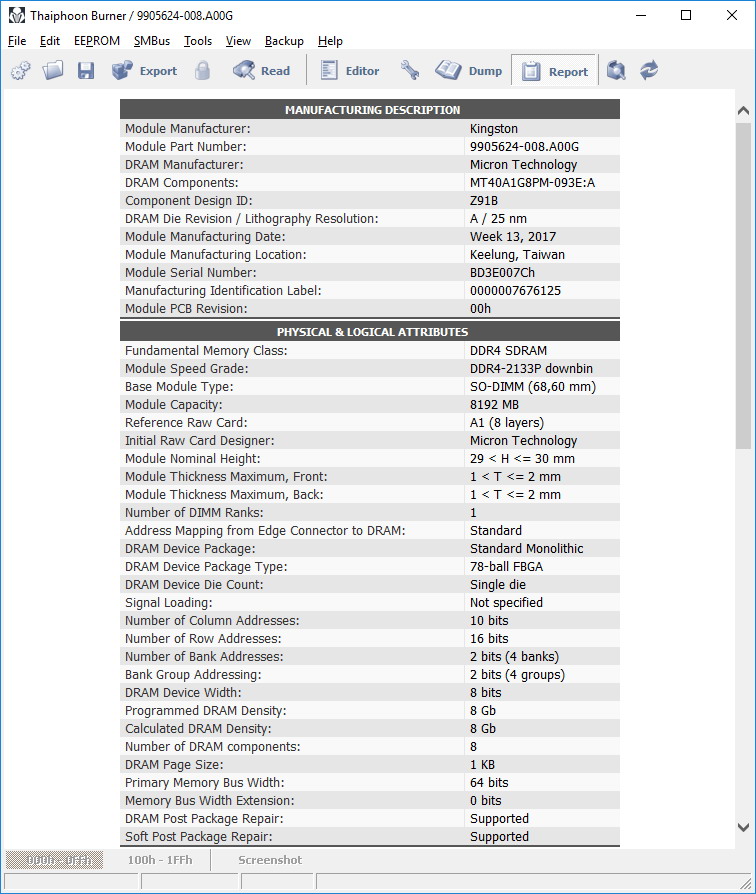Open the Edit menu

click(50, 41)
